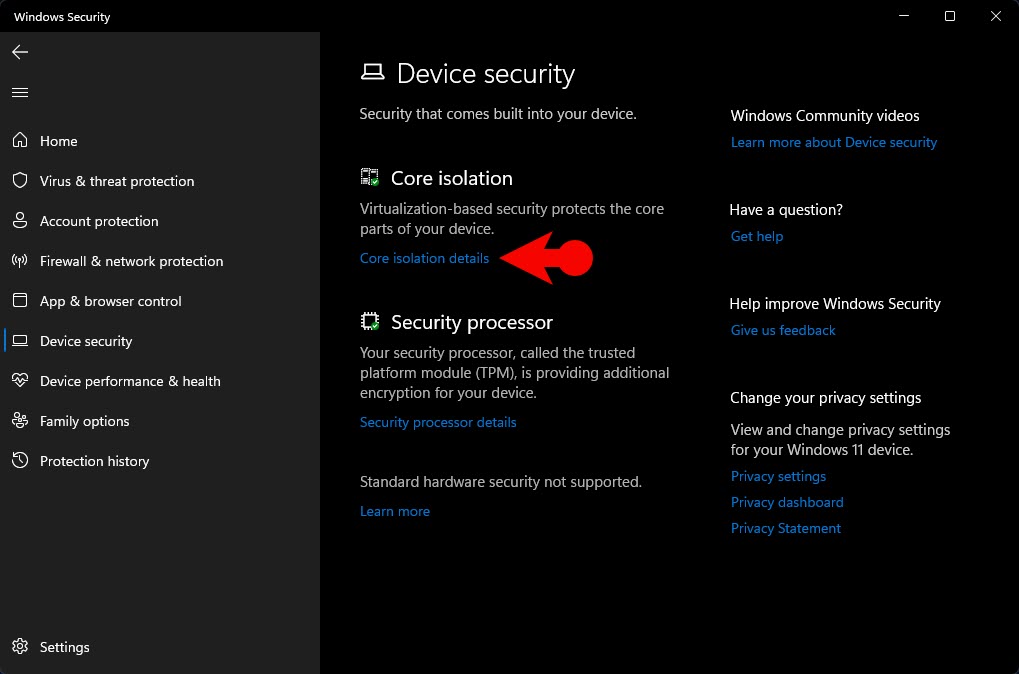Viewport: 1019px width, 674px height.
Task: Toggle the hamburger navigation menu
Action: pos(20,92)
